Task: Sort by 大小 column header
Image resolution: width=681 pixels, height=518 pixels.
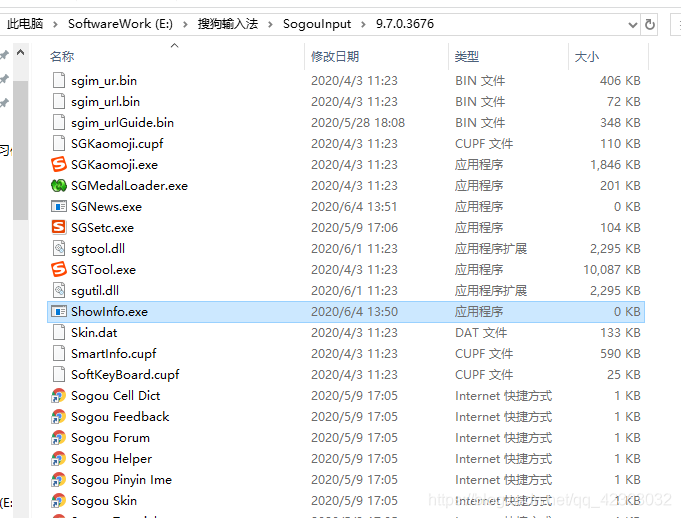Action: 587,56
